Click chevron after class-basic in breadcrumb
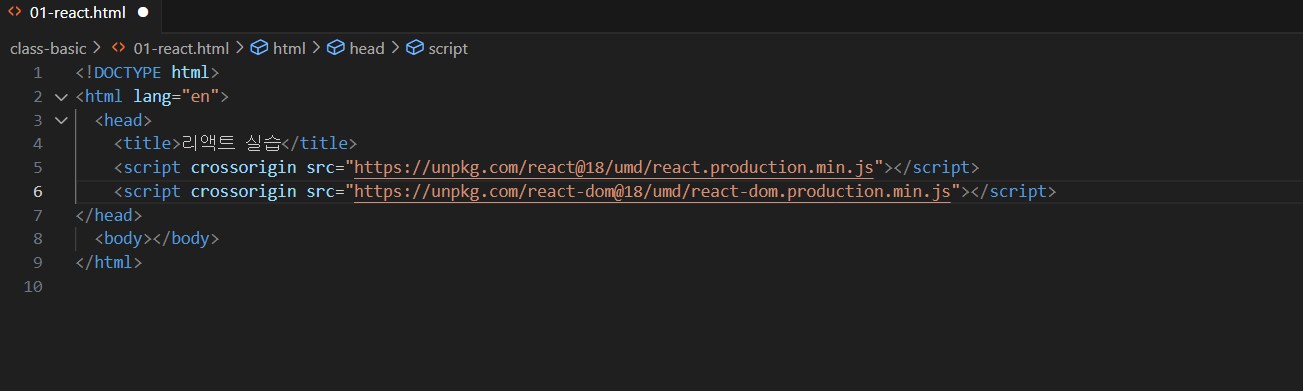 pyautogui.click(x=97, y=48)
